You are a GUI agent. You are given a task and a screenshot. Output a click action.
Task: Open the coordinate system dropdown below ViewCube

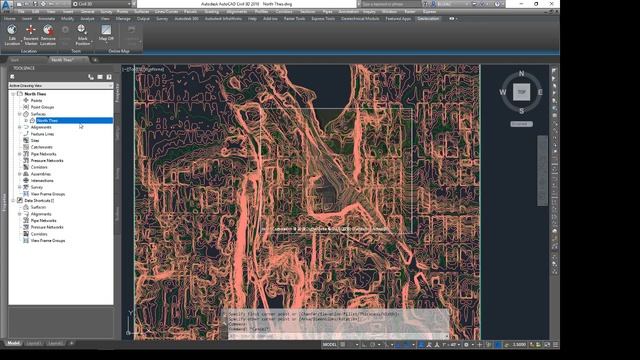(521, 124)
